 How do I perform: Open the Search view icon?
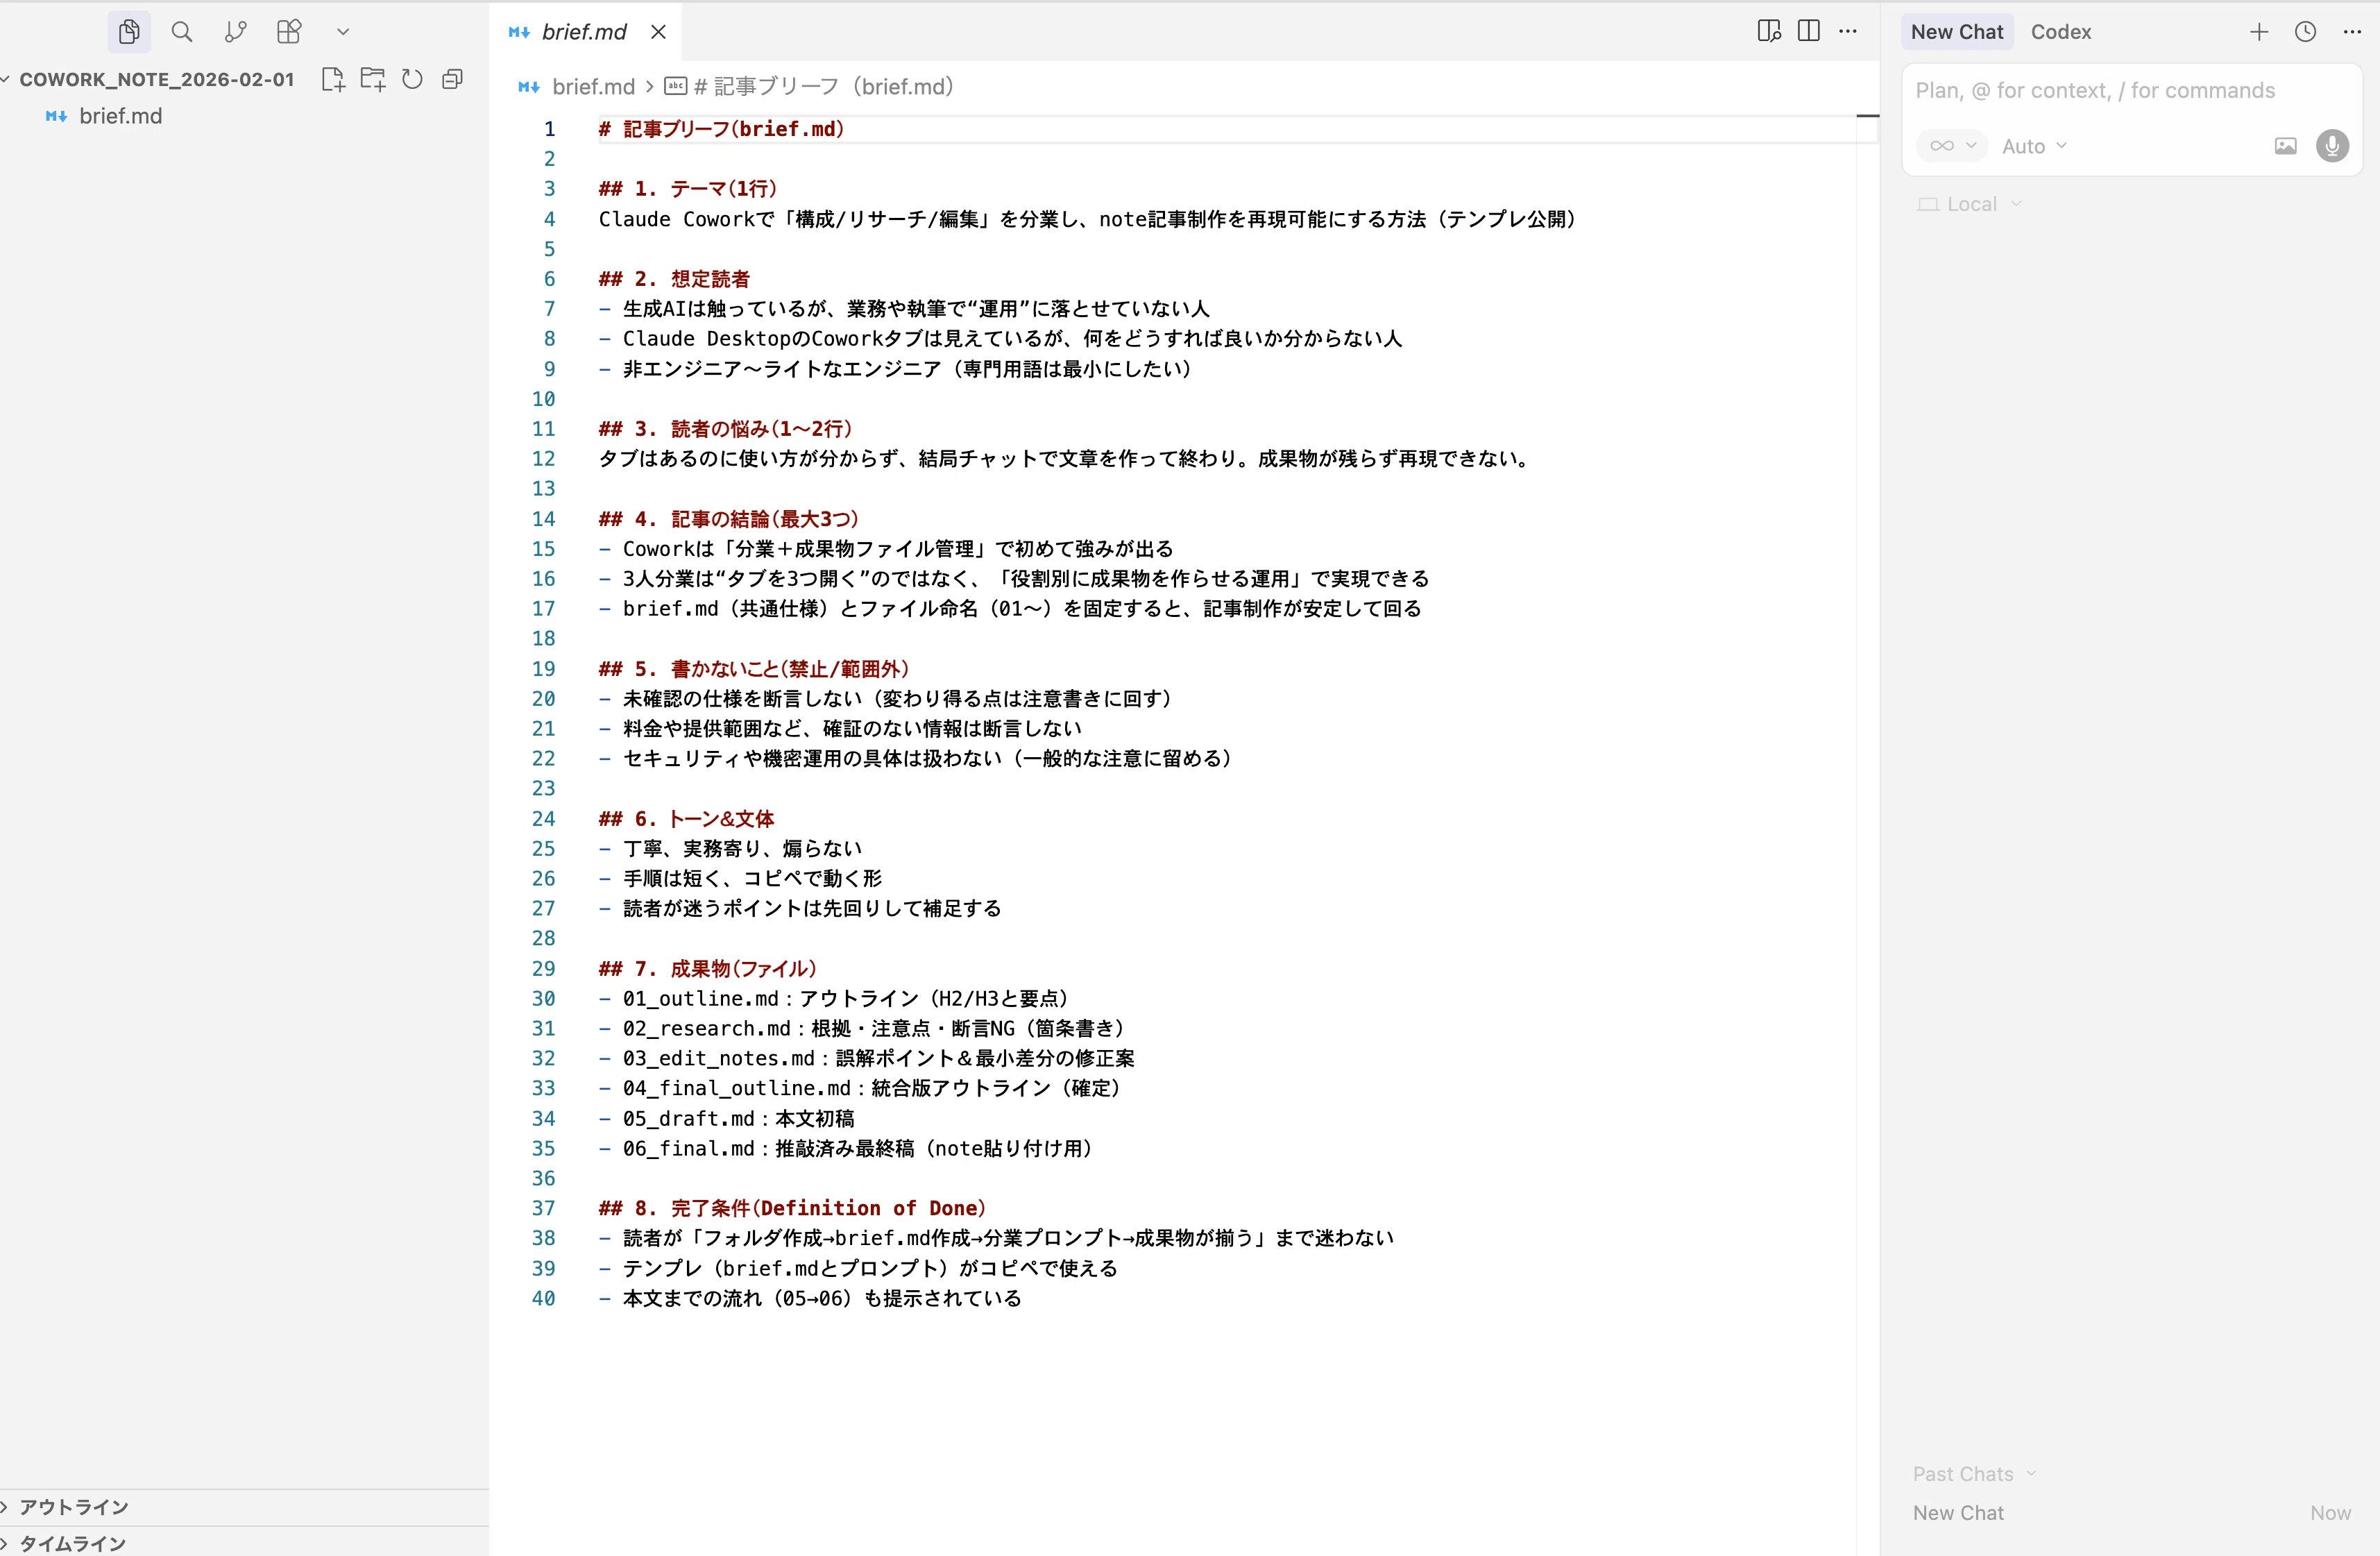point(182,32)
